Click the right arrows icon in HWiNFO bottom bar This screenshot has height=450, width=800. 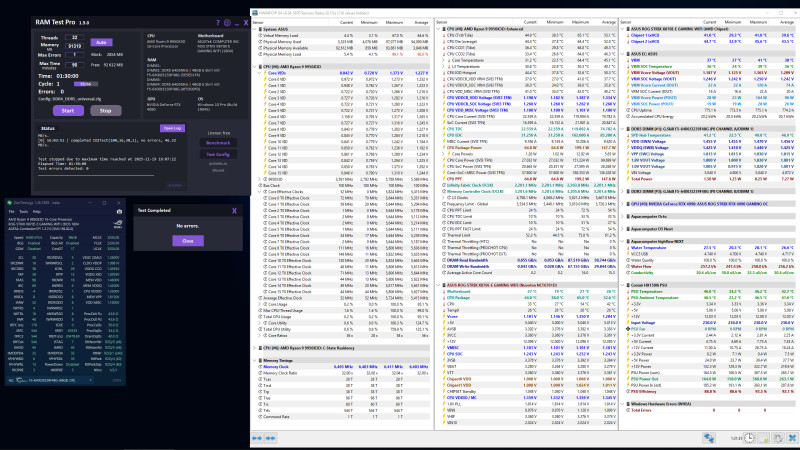pos(270,438)
